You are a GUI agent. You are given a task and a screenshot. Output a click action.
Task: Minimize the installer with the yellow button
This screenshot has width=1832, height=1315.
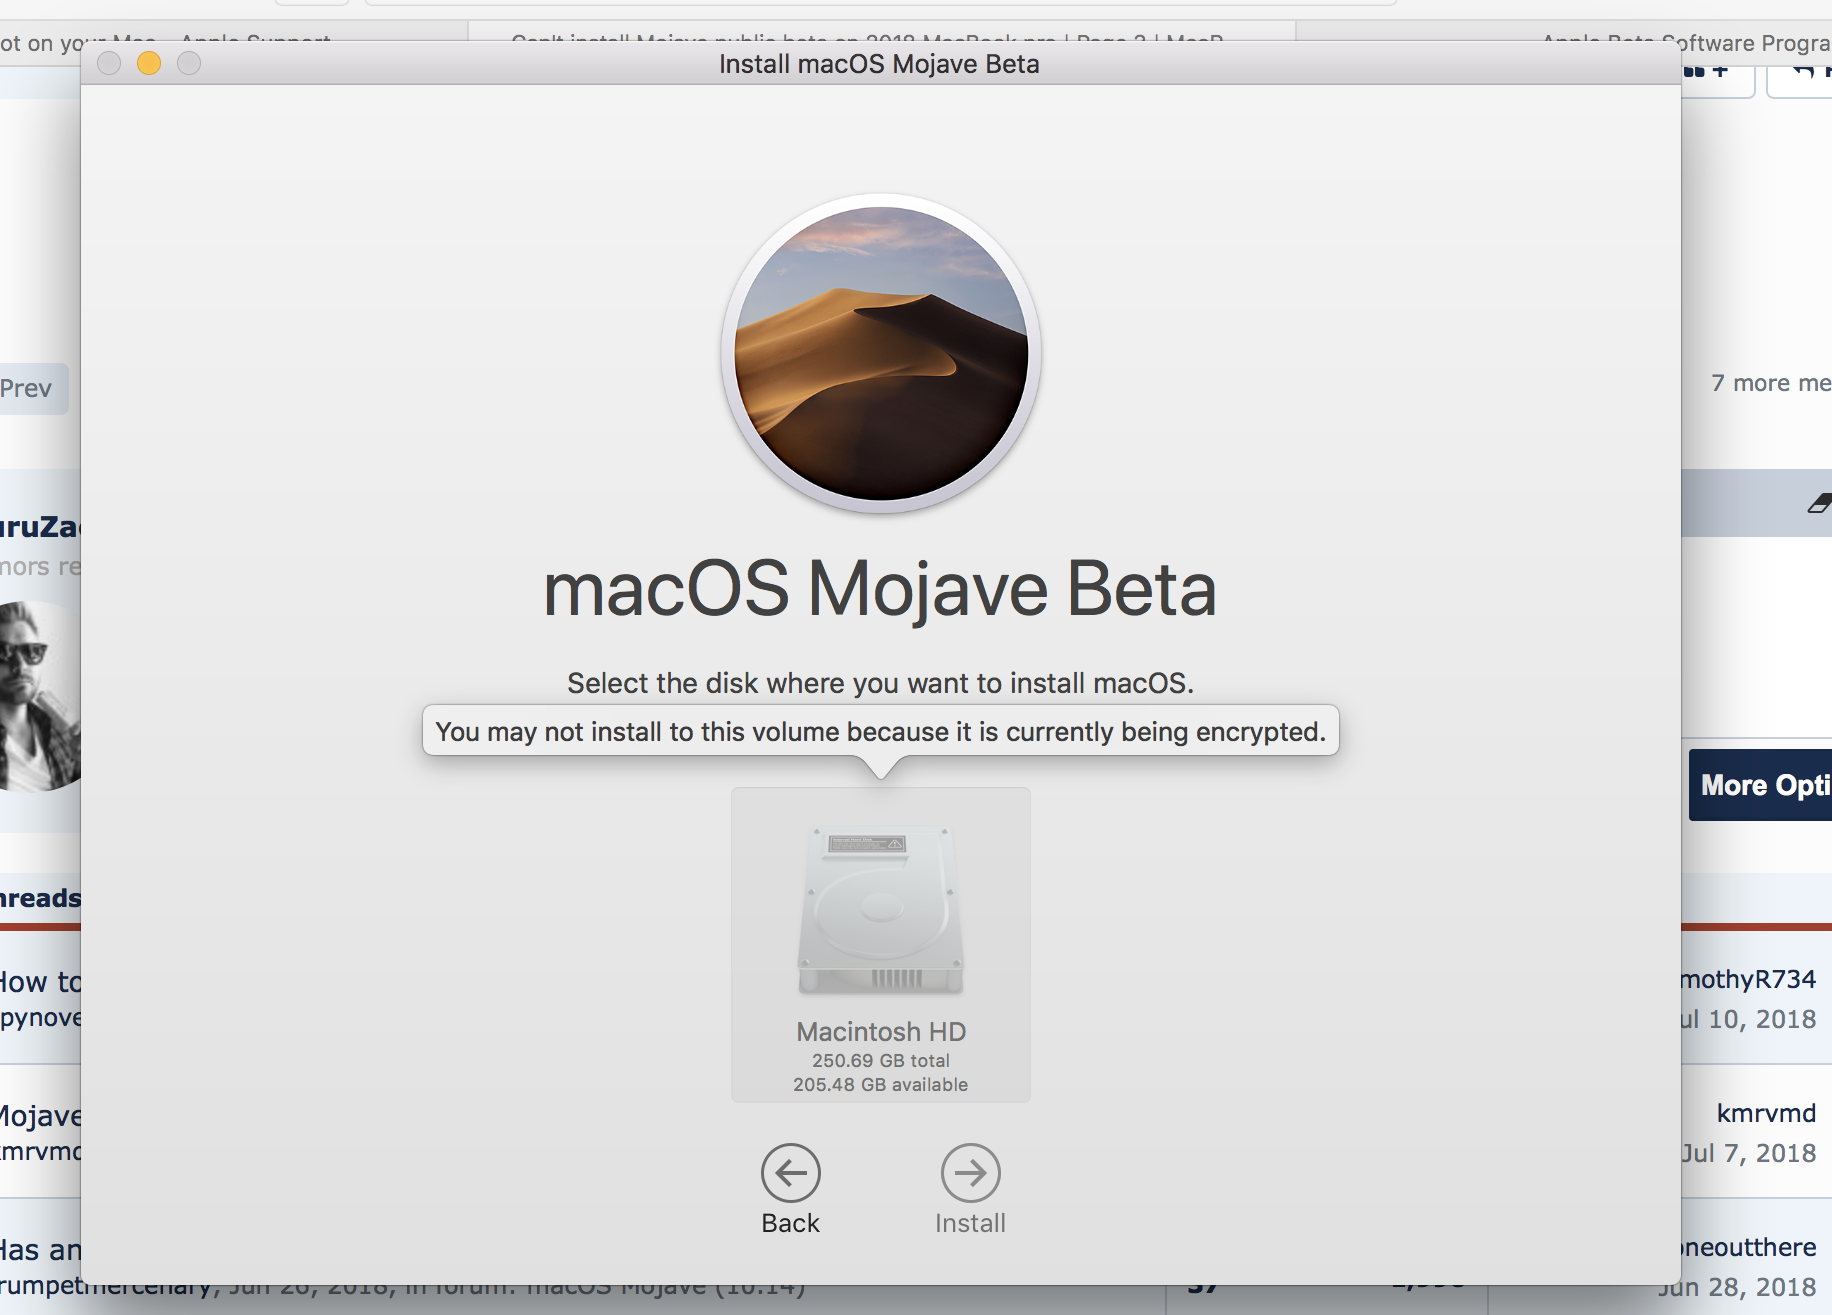pos(149,63)
